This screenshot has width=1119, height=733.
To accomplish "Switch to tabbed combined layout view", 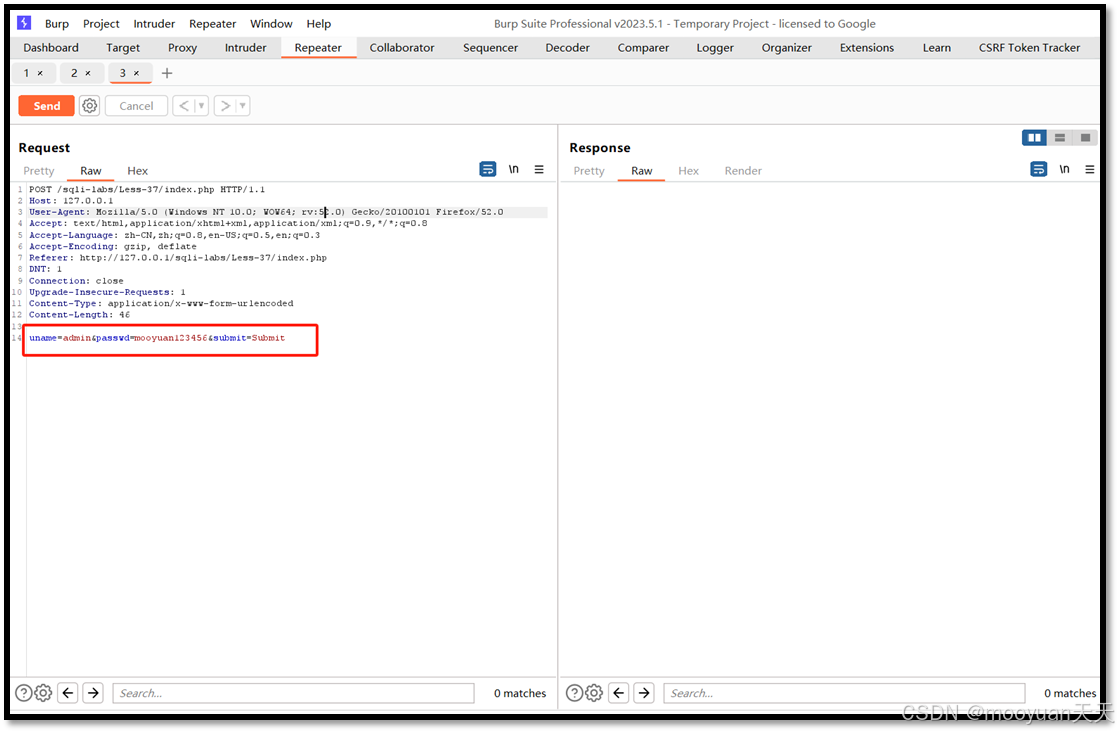I will coord(1085,137).
